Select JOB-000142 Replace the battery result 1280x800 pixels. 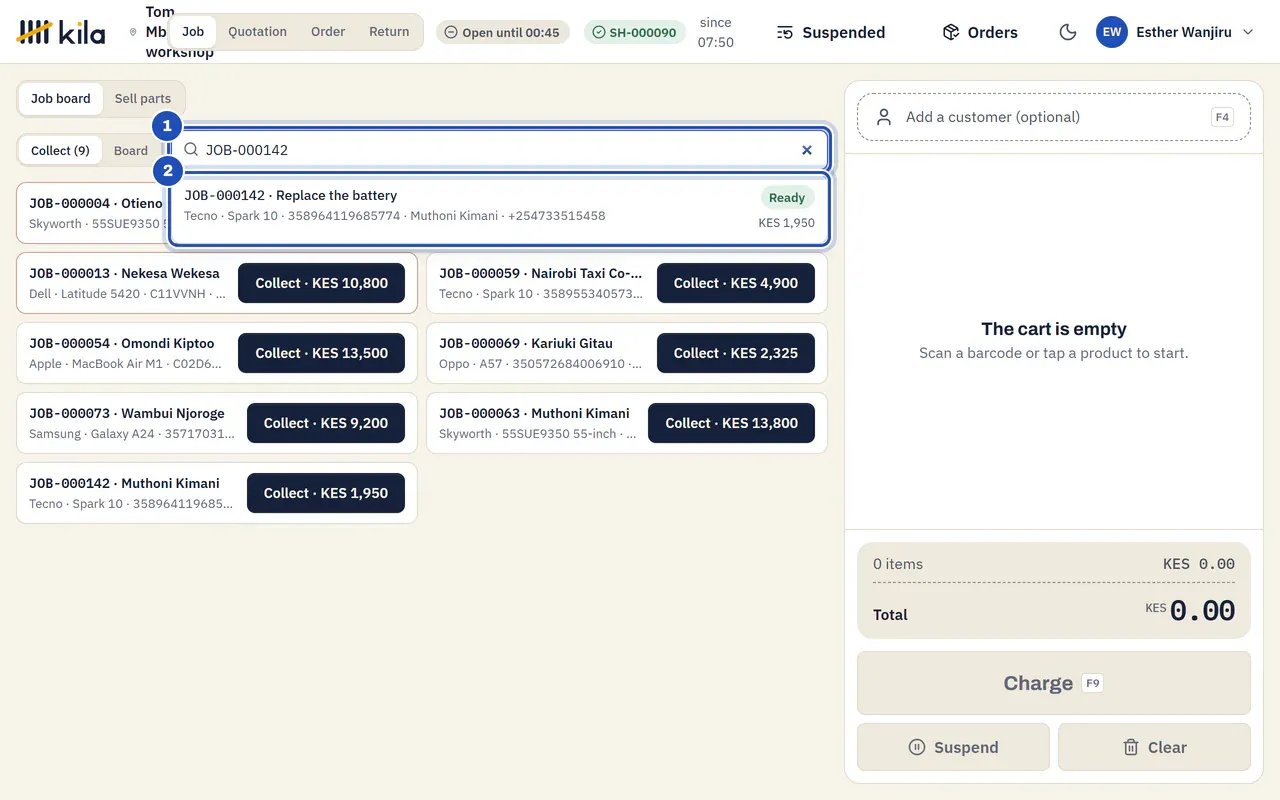pos(500,209)
